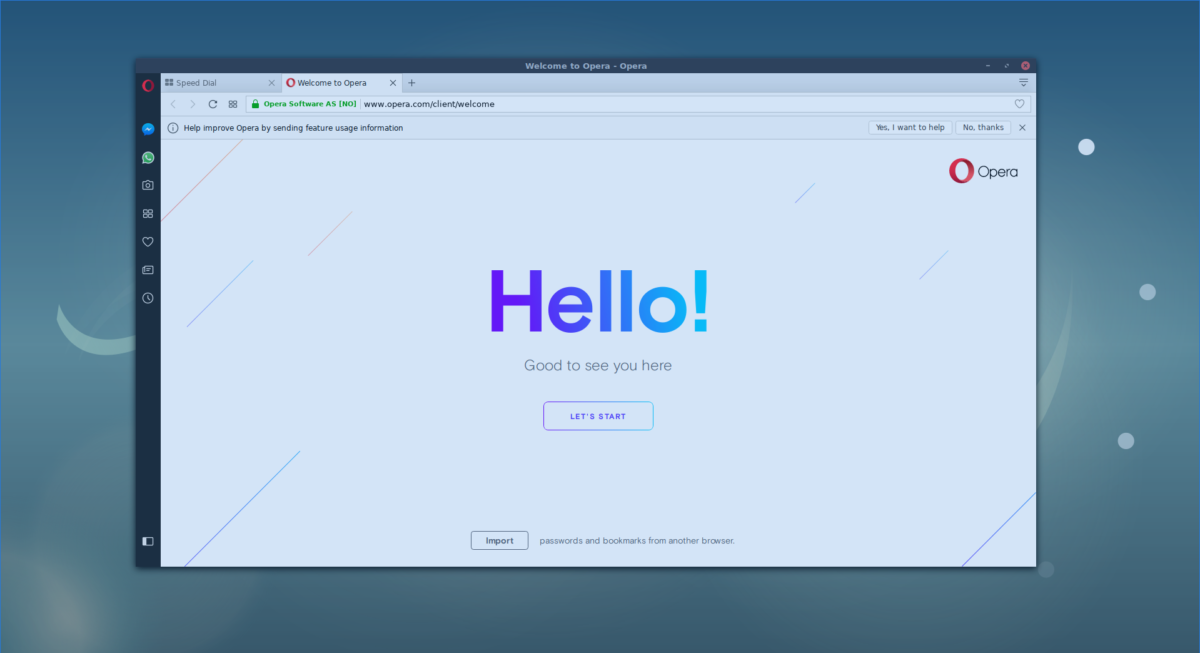Open personal news from the sidebar
The height and width of the screenshot is (653, 1200).
point(147,269)
